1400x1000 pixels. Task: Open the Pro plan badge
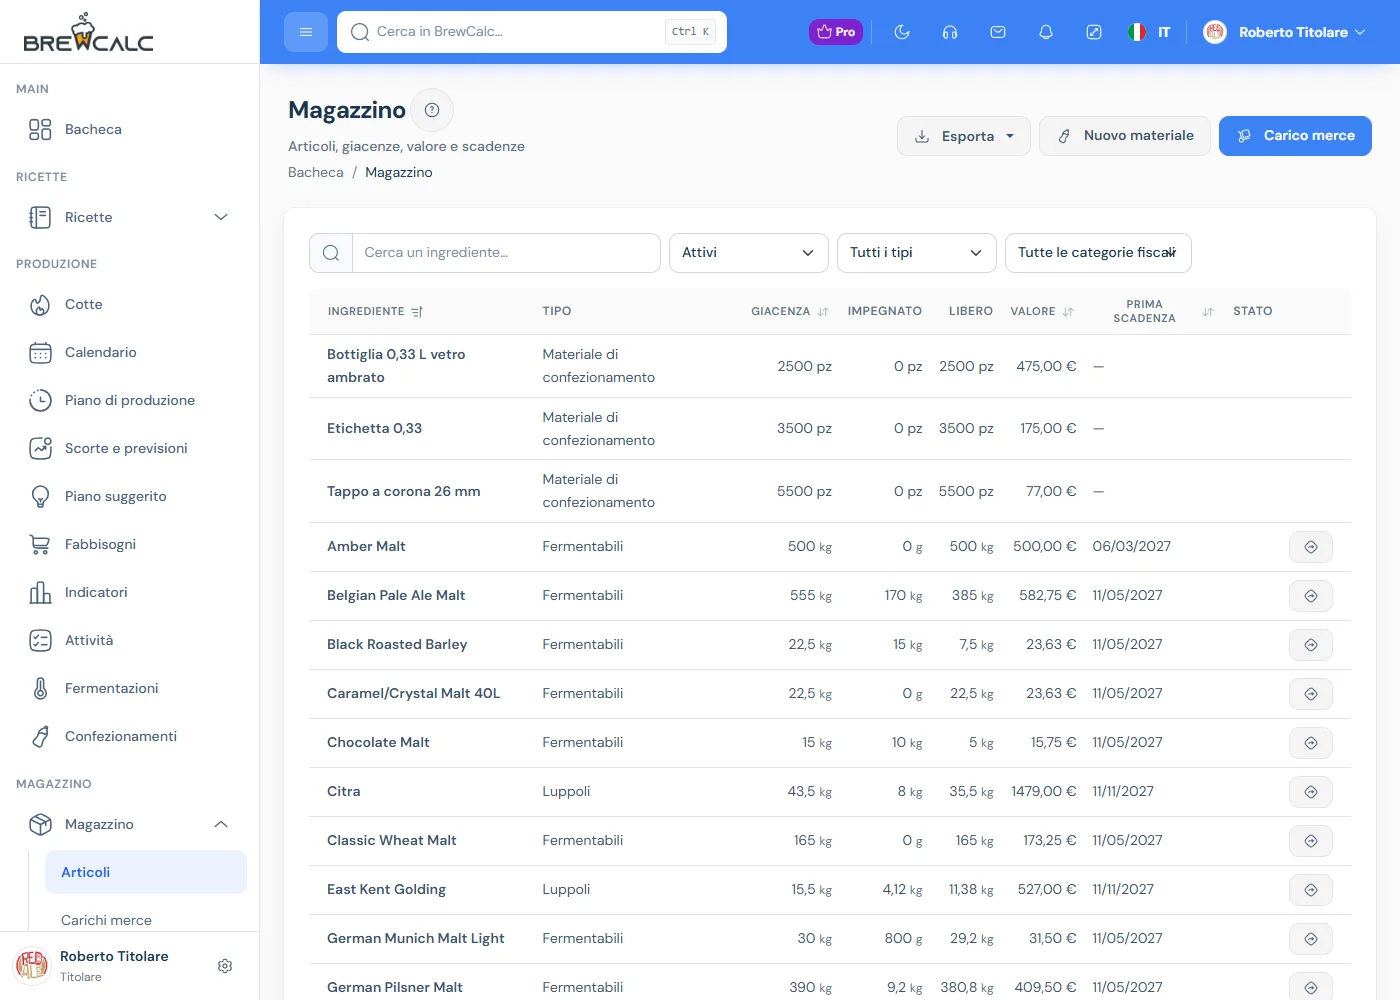point(836,32)
